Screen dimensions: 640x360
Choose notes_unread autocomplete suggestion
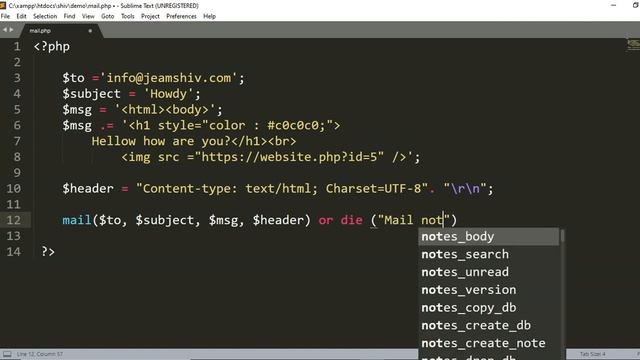(489, 272)
